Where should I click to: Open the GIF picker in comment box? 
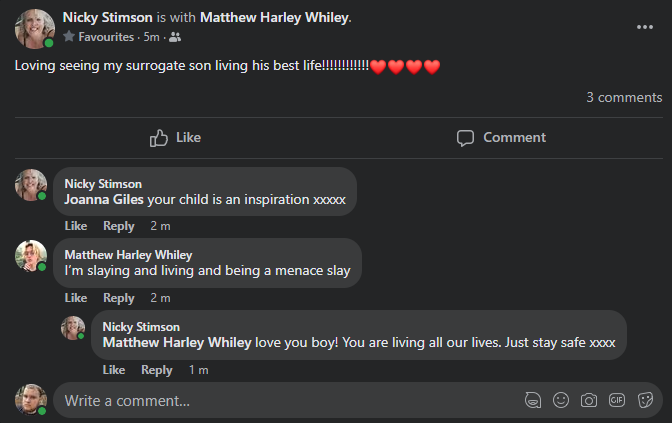click(617, 400)
